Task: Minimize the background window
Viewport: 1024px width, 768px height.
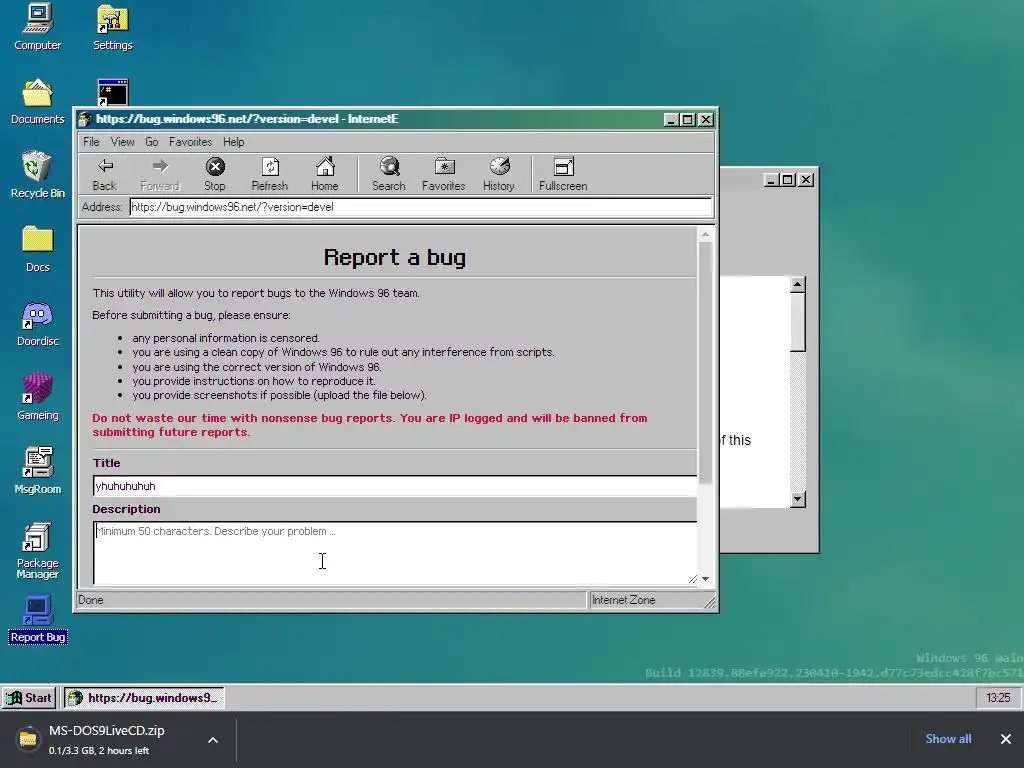Action: click(x=772, y=180)
